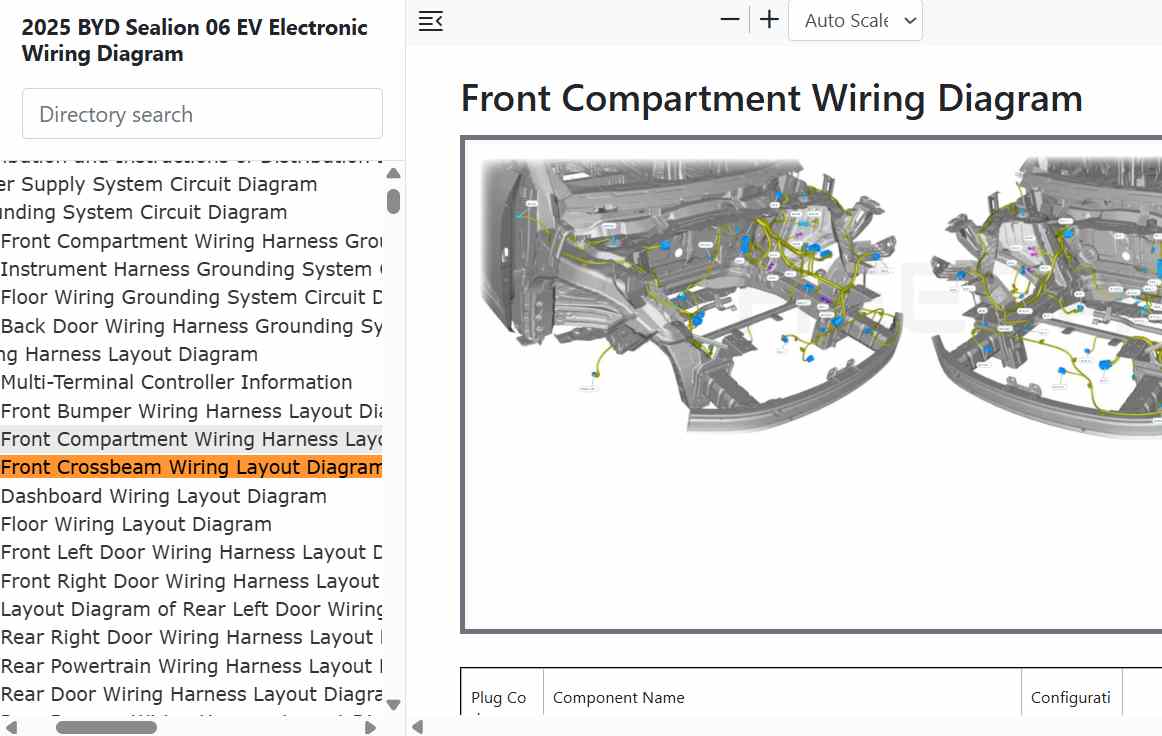Select highlighted Front Crossbeam Wiring Layout Diagram
The width and height of the screenshot is (1162, 736).
191,468
